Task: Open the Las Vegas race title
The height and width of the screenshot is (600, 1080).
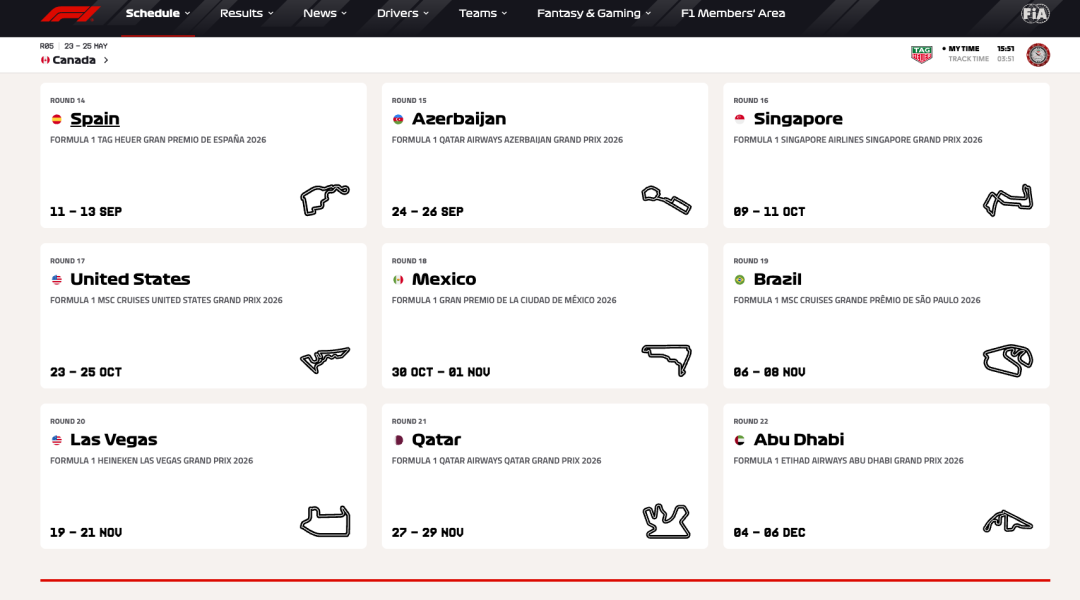Action: (114, 439)
